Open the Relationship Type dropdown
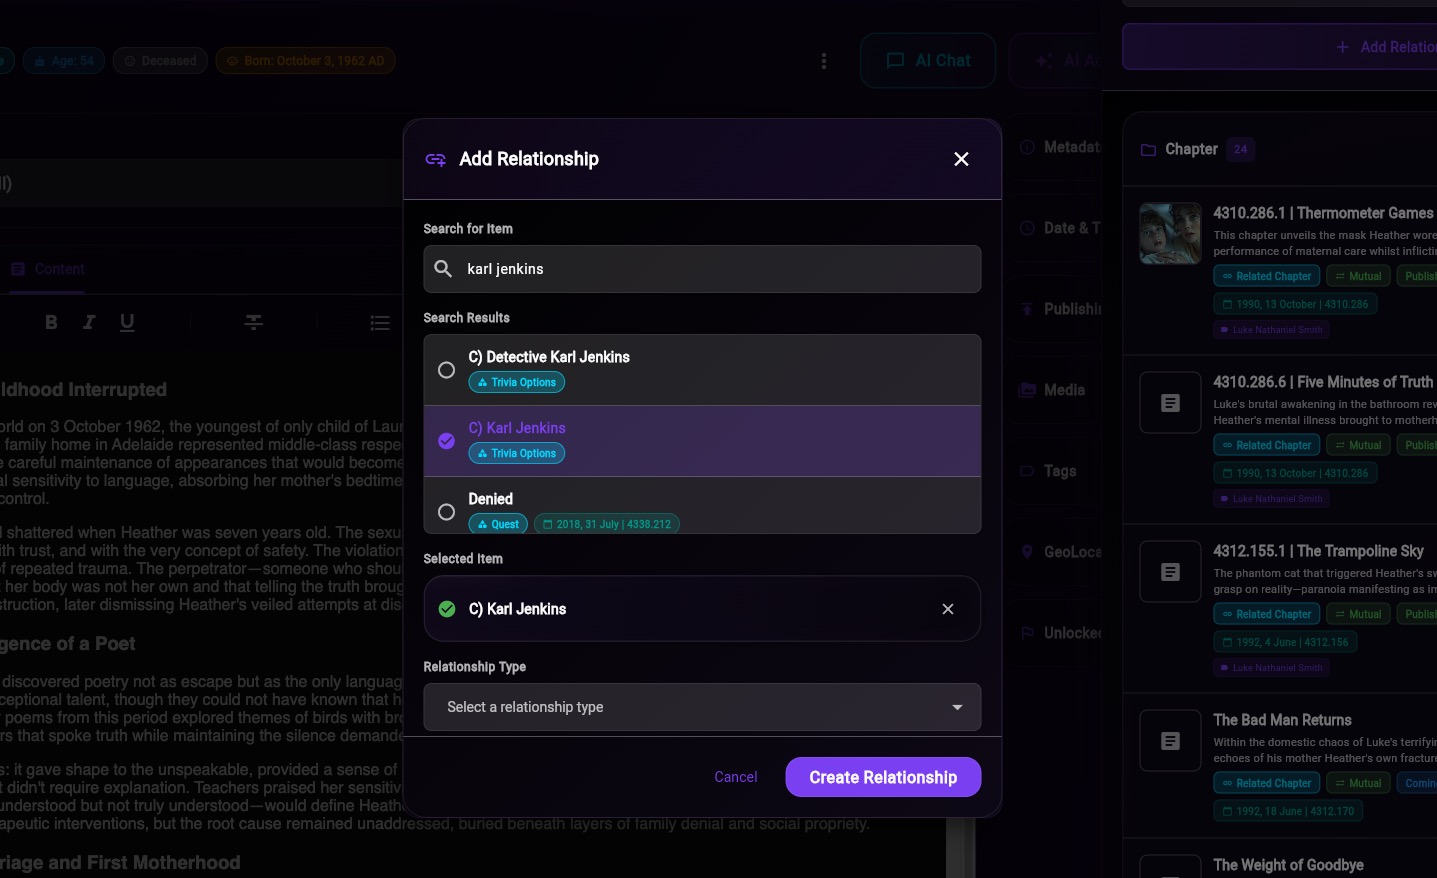The height and width of the screenshot is (878, 1437). click(x=702, y=707)
